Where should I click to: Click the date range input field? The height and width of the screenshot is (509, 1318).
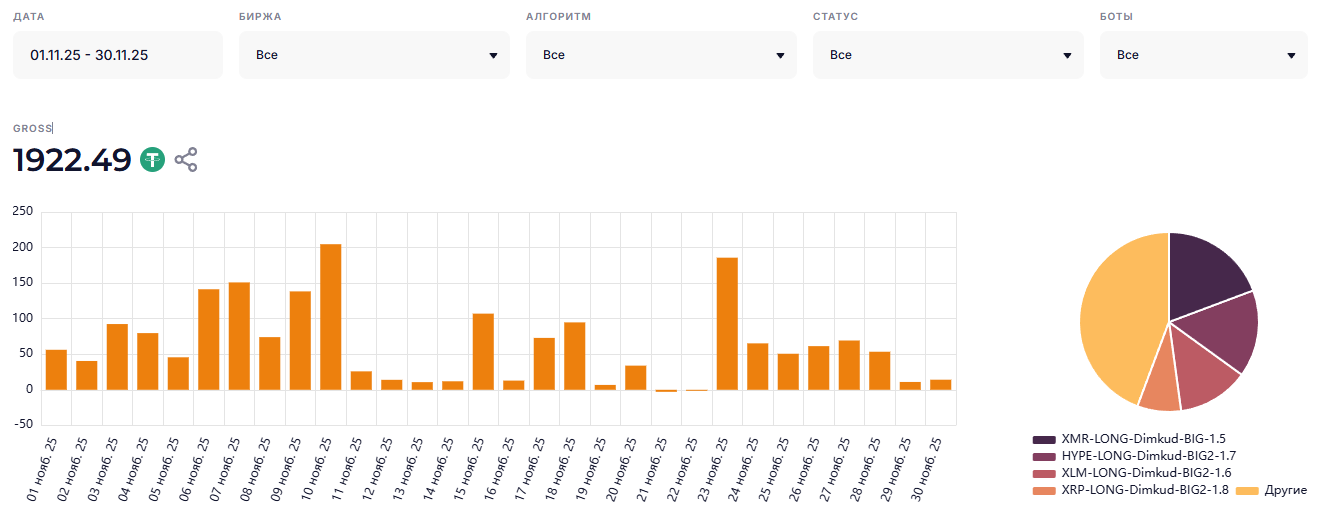[117, 55]
